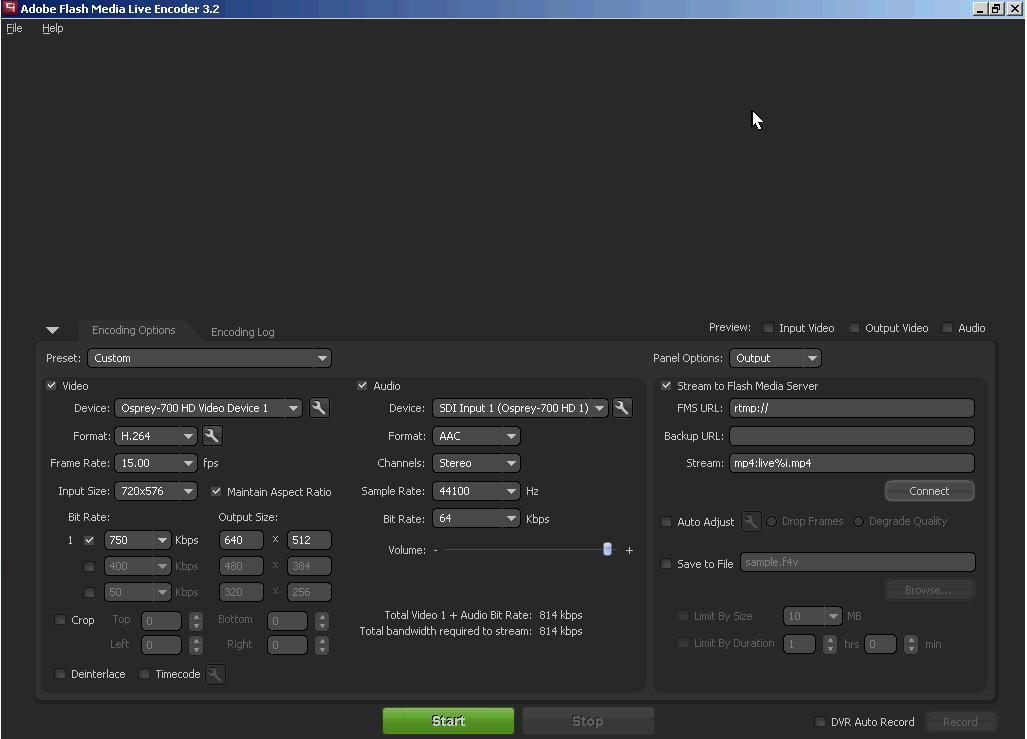Enable Audio preview checkbox
The width and height of the screenshot is (1027, 739).
click(947, 328)
